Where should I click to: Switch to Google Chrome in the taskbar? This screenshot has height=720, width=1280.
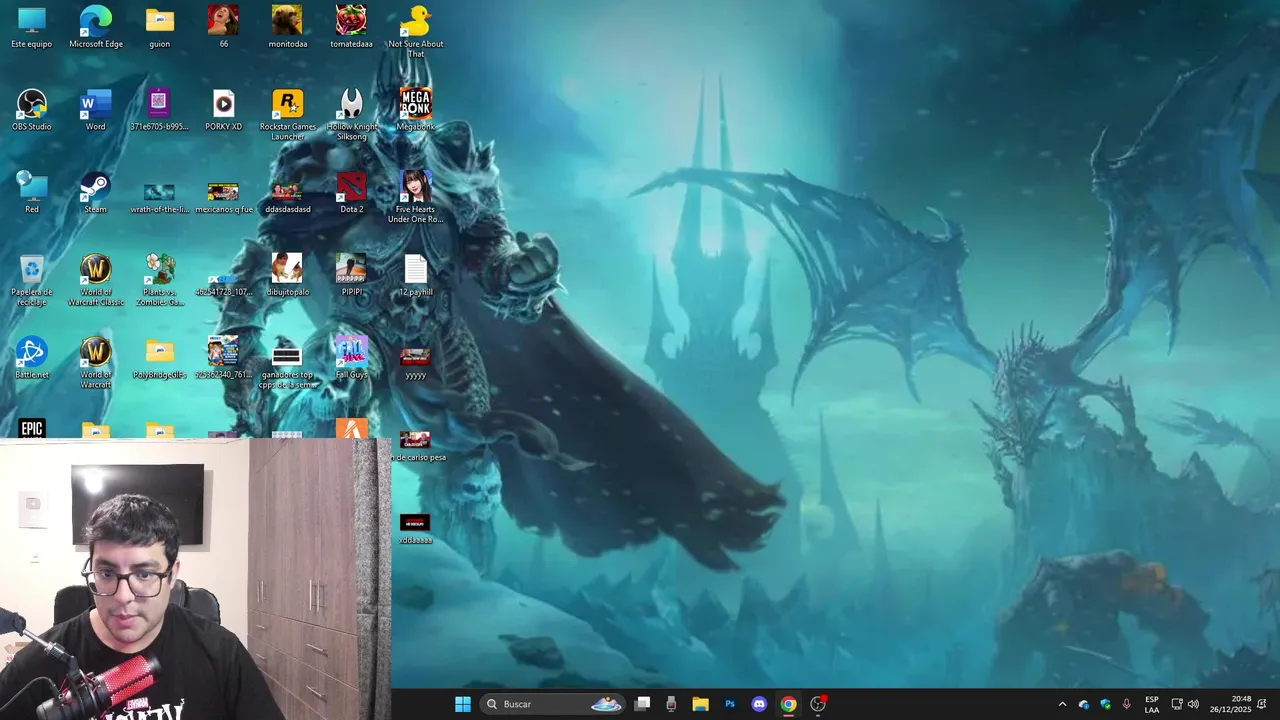click(x=788, y=704)
